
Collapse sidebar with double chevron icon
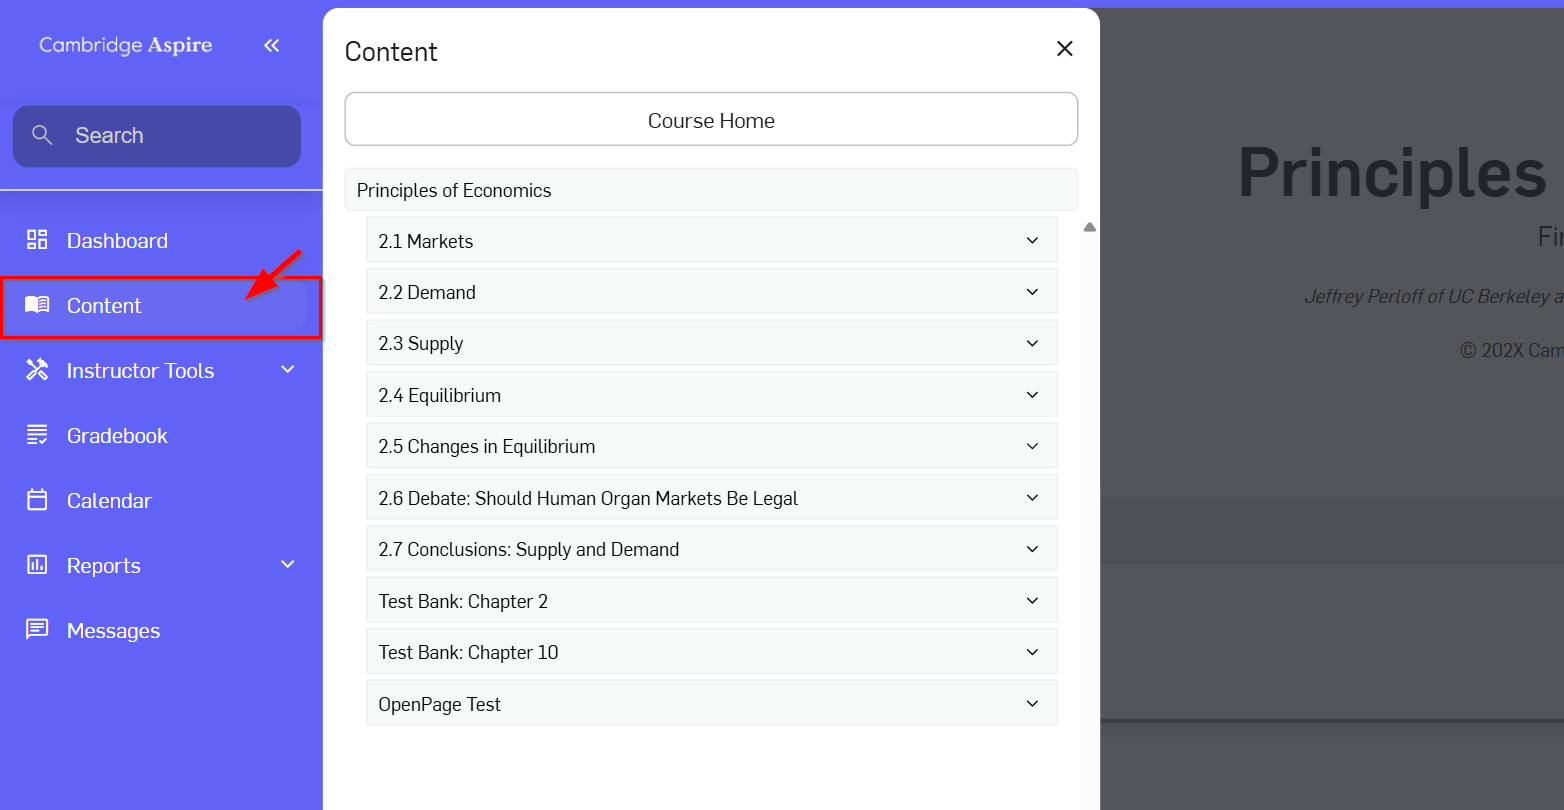click(x=272, y=45)
